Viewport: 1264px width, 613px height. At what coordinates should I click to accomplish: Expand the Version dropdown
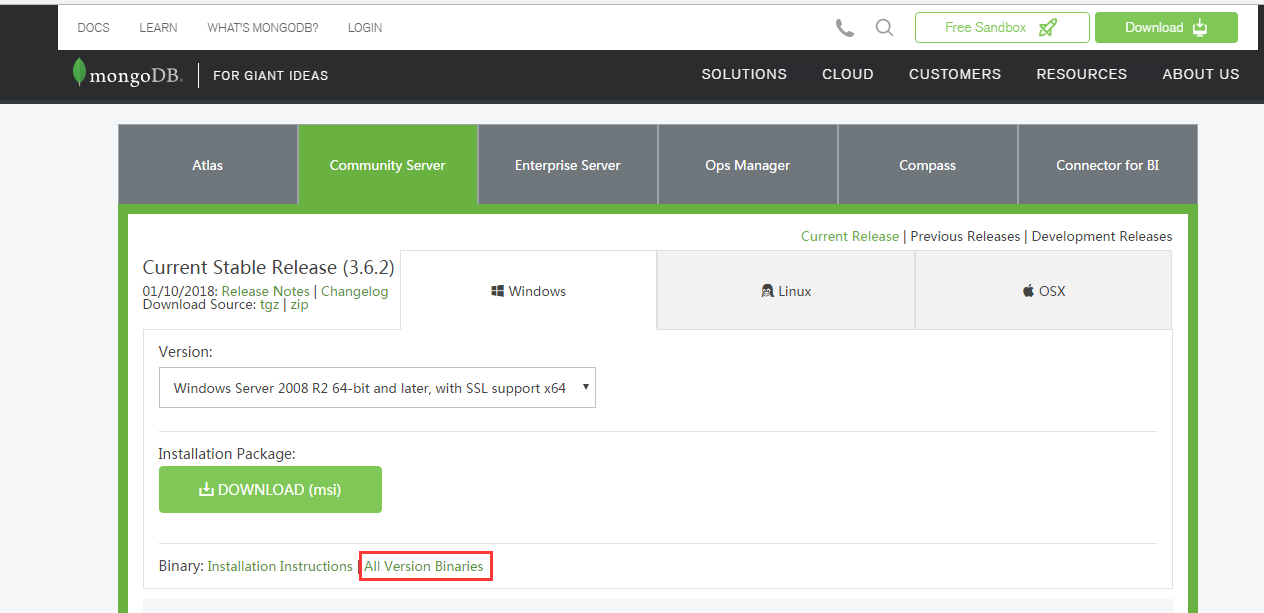(377, 388)
